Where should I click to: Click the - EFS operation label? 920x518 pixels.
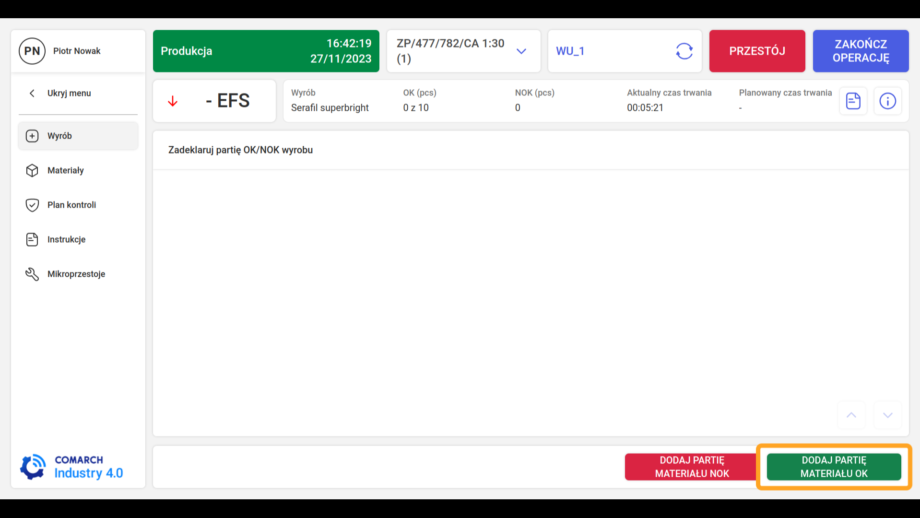coord(228,101)
